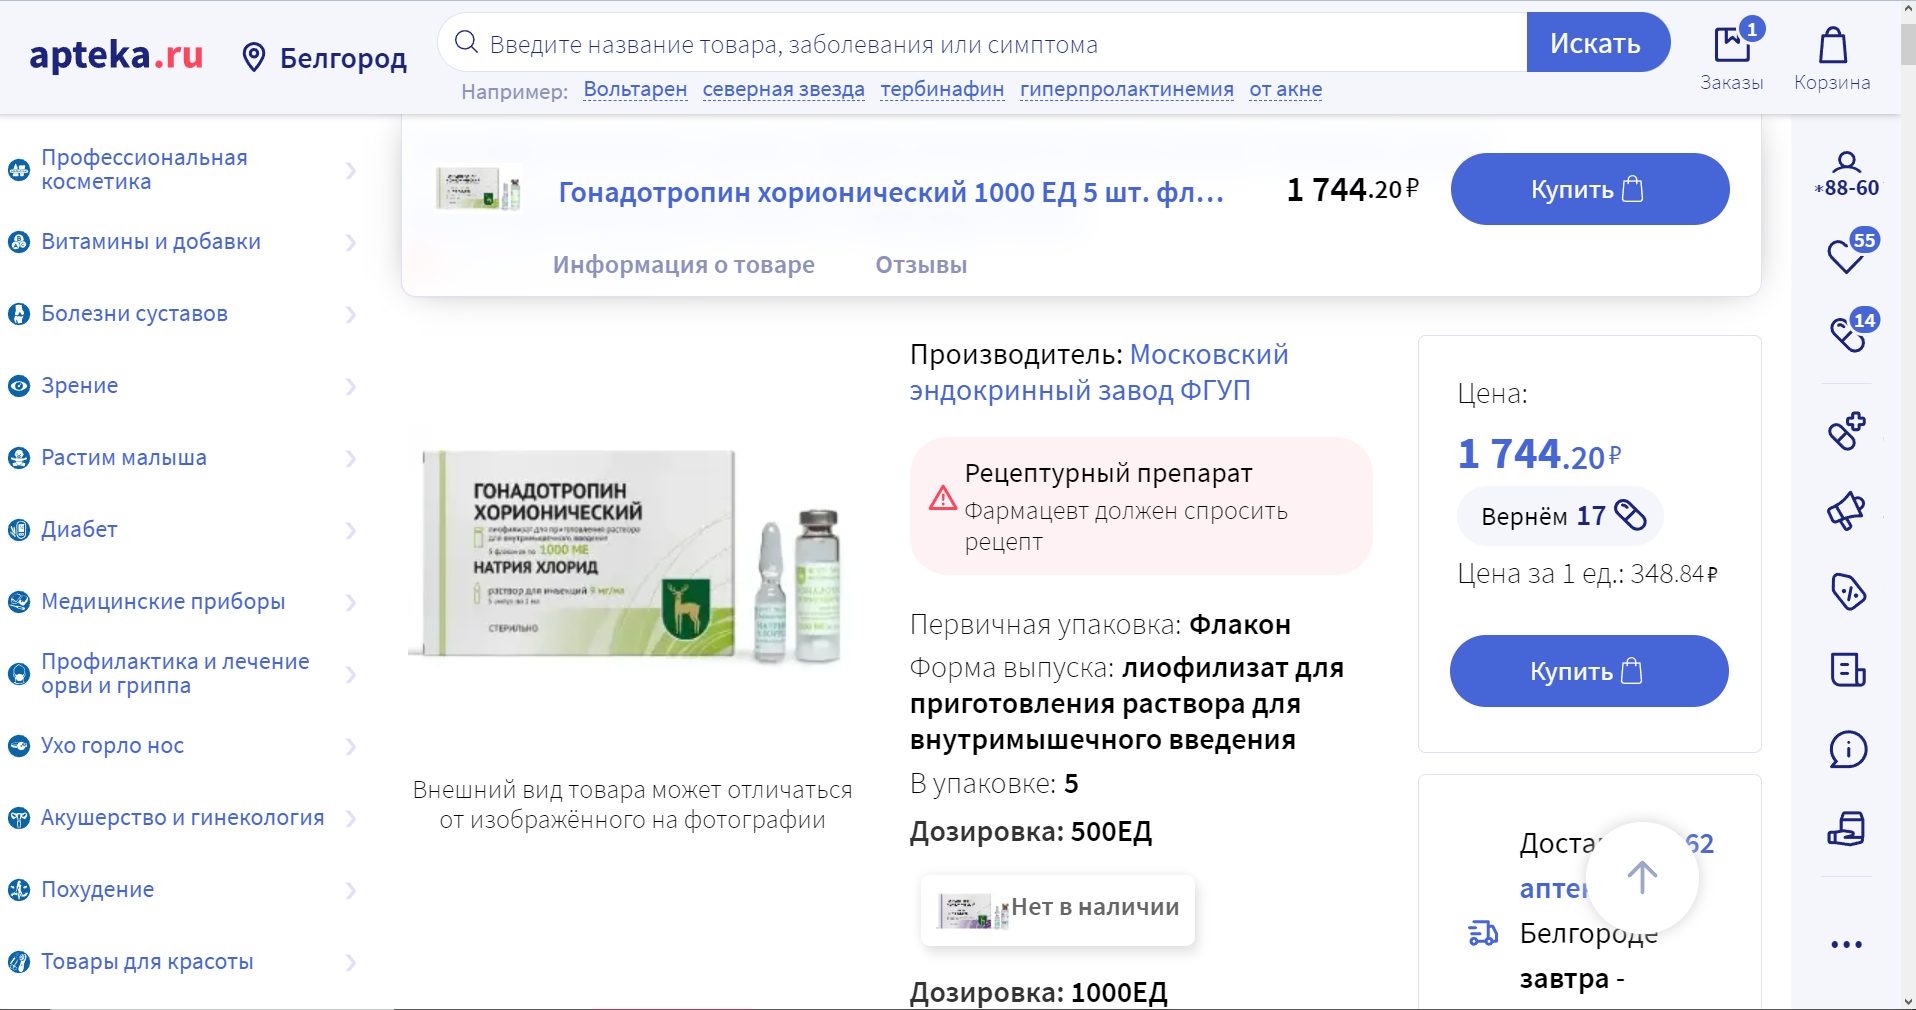1916x1010 pixels.
Task: Switch to the Отзывы tab
Action: pos(920,265)
